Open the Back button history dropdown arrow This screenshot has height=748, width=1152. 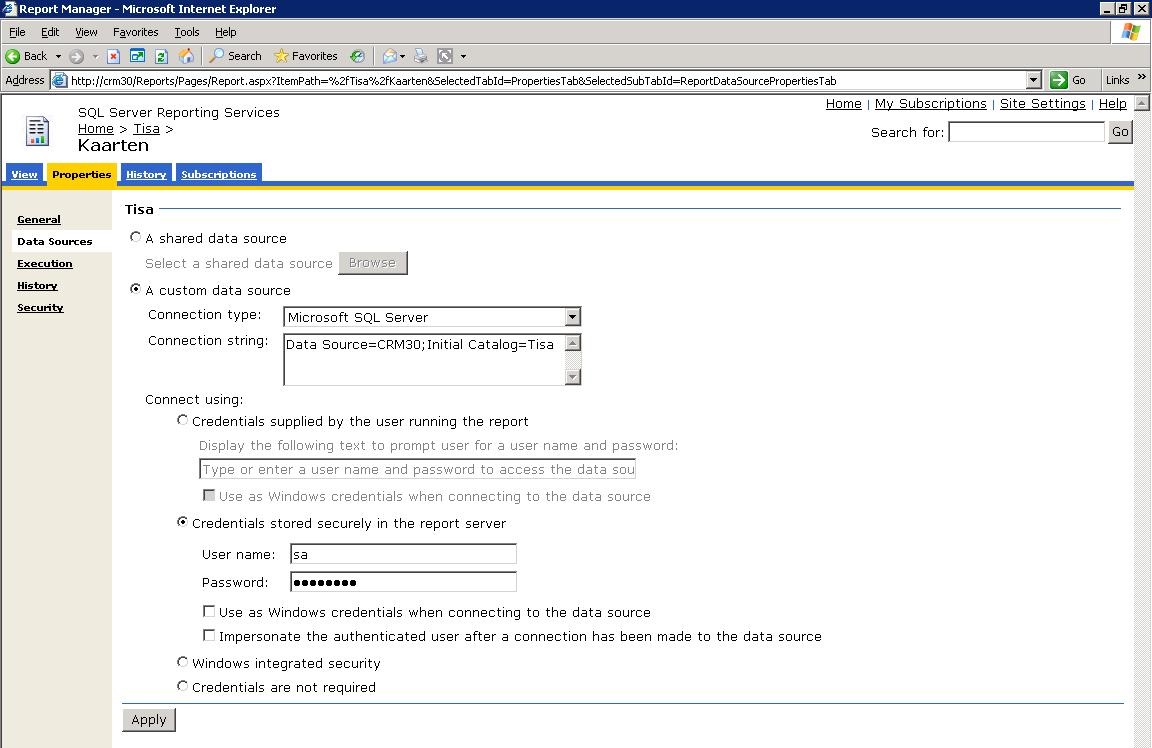point(58,56)
